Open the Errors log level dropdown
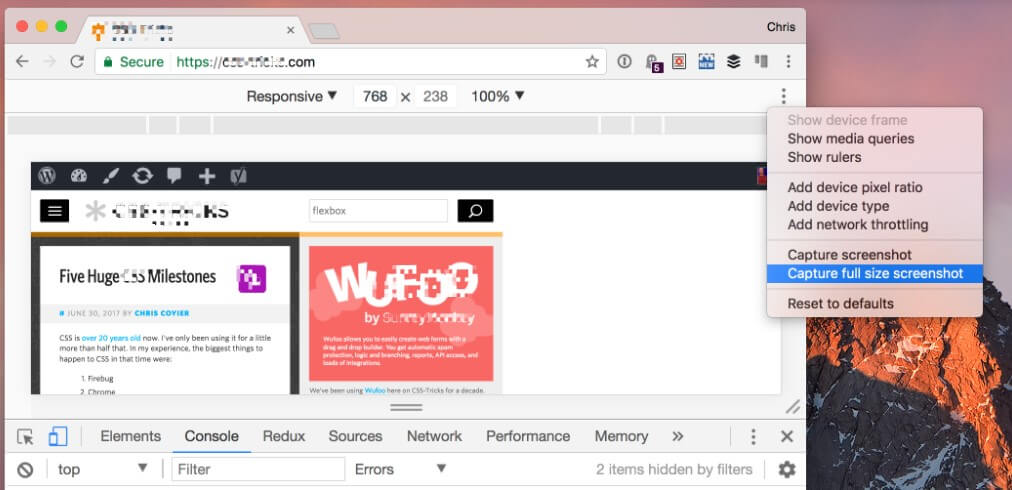The height and width of the screenshot is (490, 1012). pyautogui.click(x=401, y=469)
